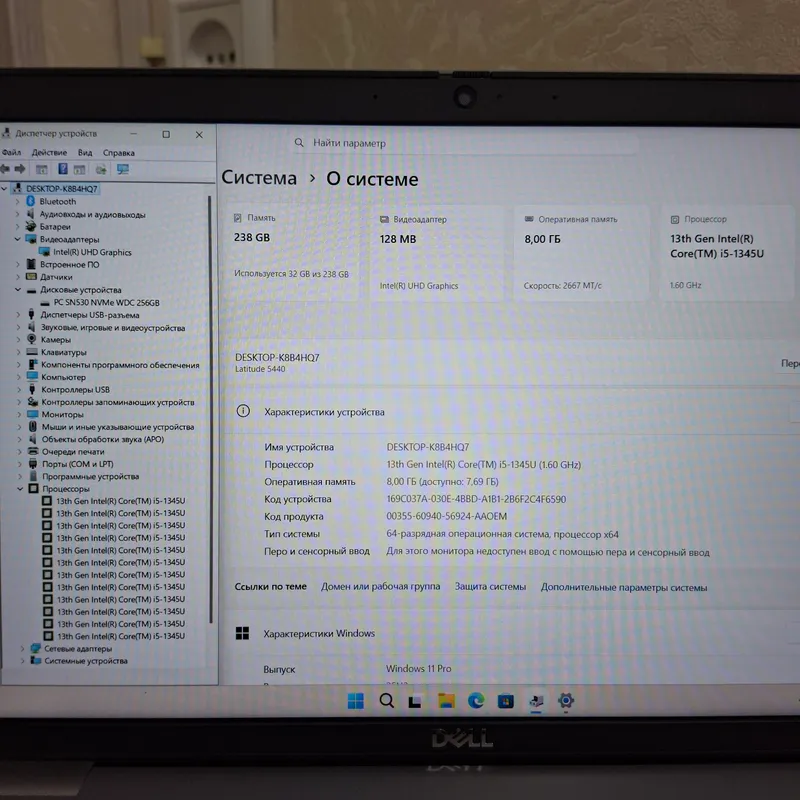Click the Help icon in Device Manager toolbar
Screen dimensions: 800x800
pyautogui.click(x=63, y=169)
